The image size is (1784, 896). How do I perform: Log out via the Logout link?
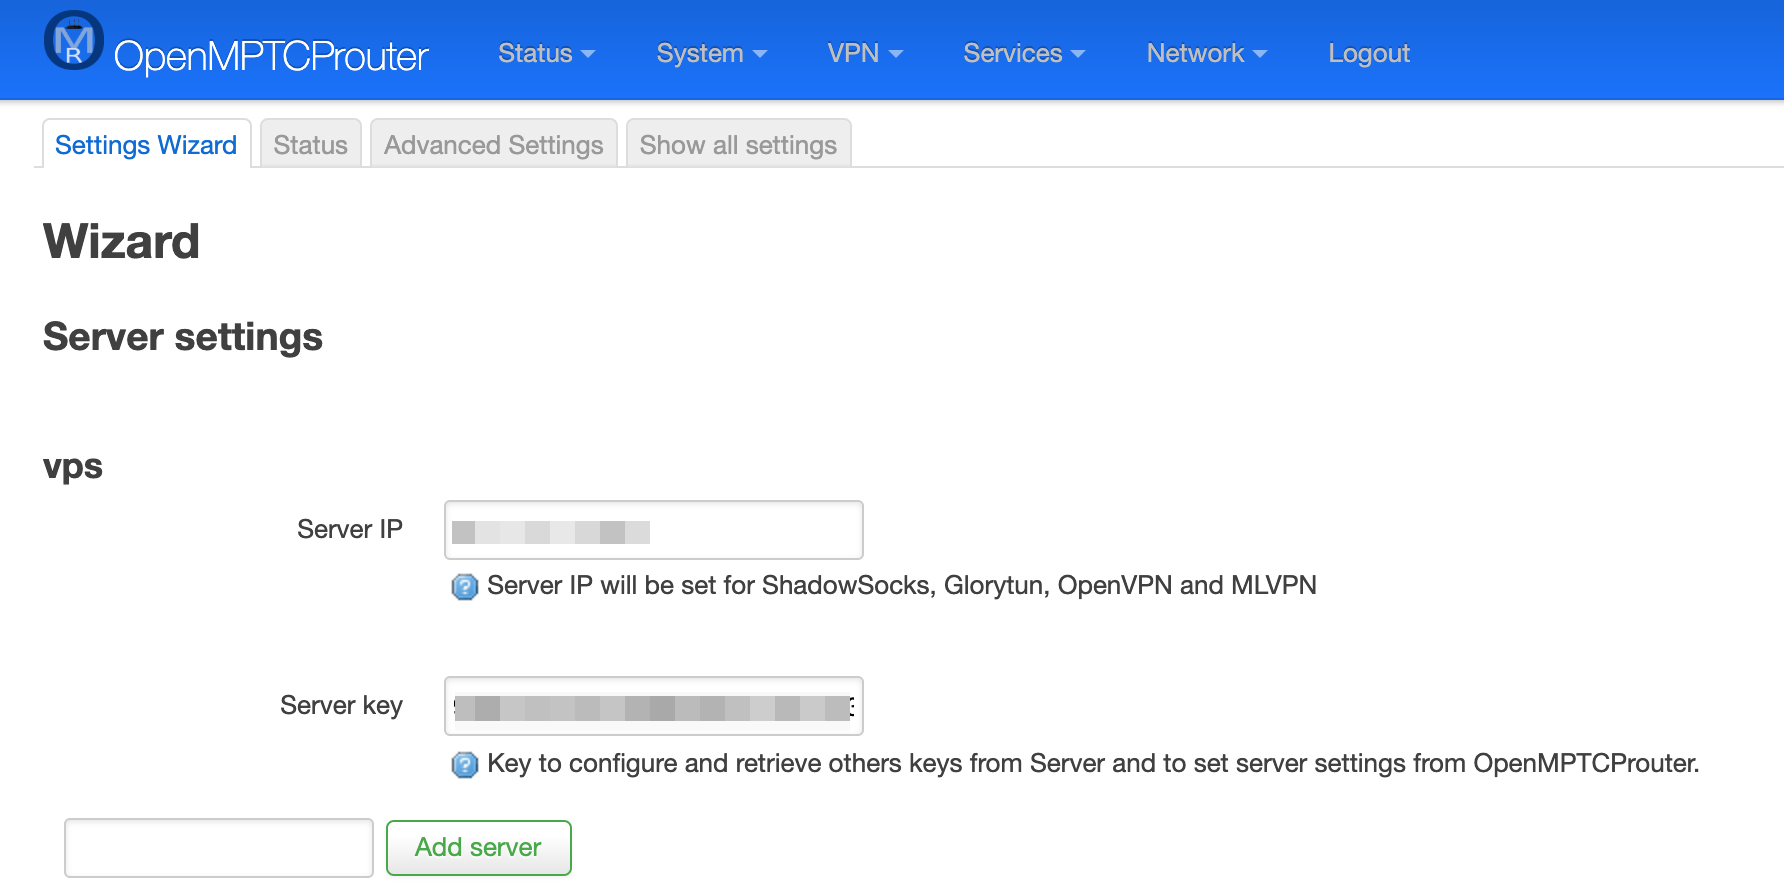[x=1369, y=53]
